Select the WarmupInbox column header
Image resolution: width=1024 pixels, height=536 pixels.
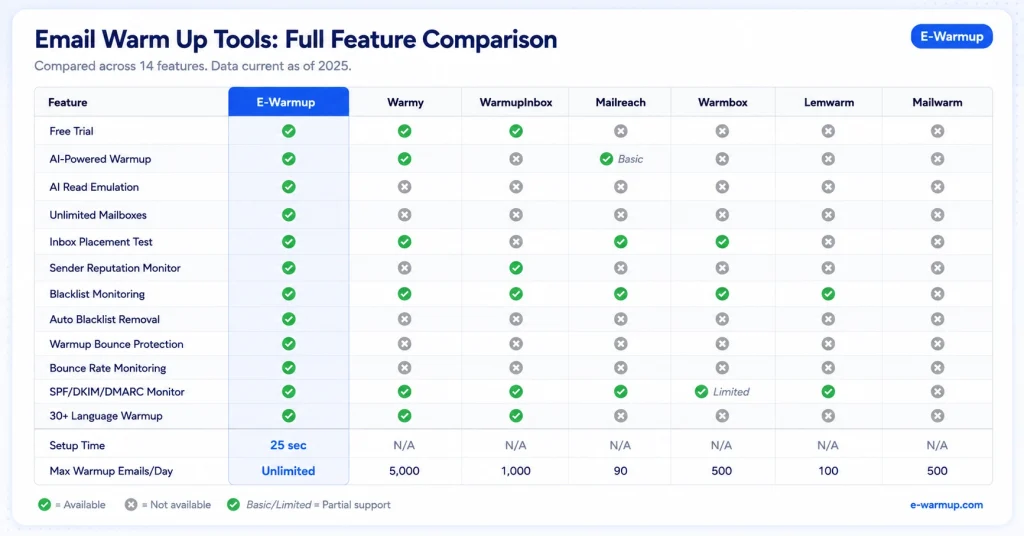point(515,102)
